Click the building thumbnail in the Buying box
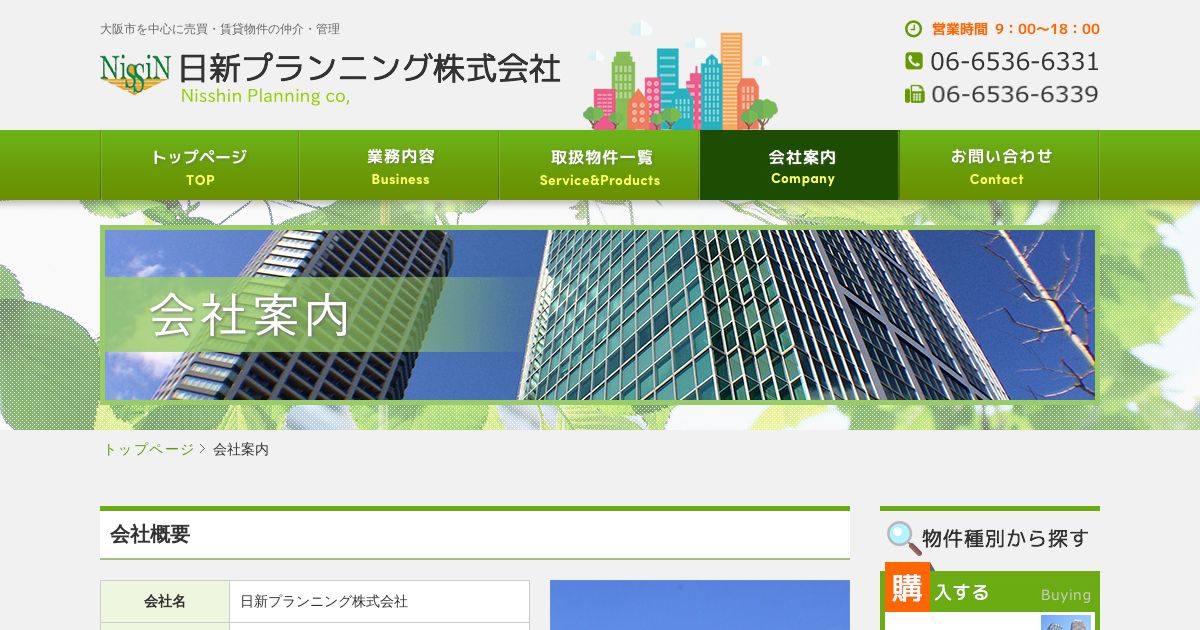Image resolution: width=1200 pixels, height=630 pixels. [1066, 622]
